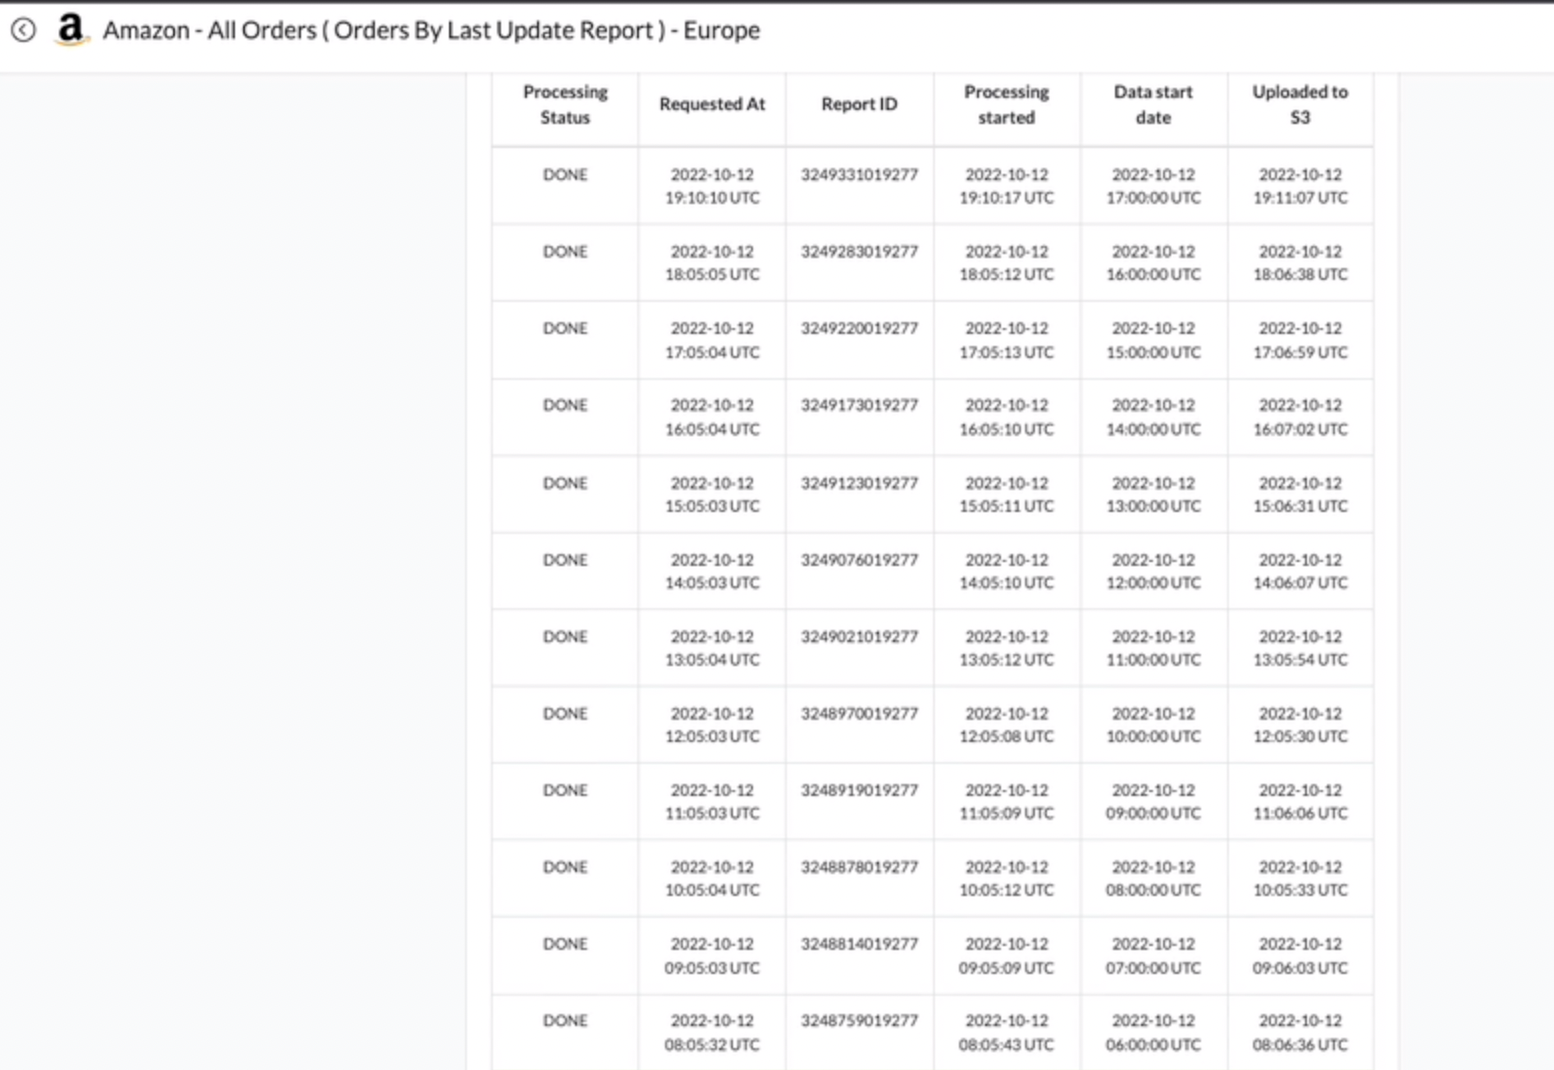The width and height of the screenshot is (1554, 1070).
Task: Click Uploaded to S3 13:05:54 UTC cell
Action: pyautogui.click(x=1300, y=648)
